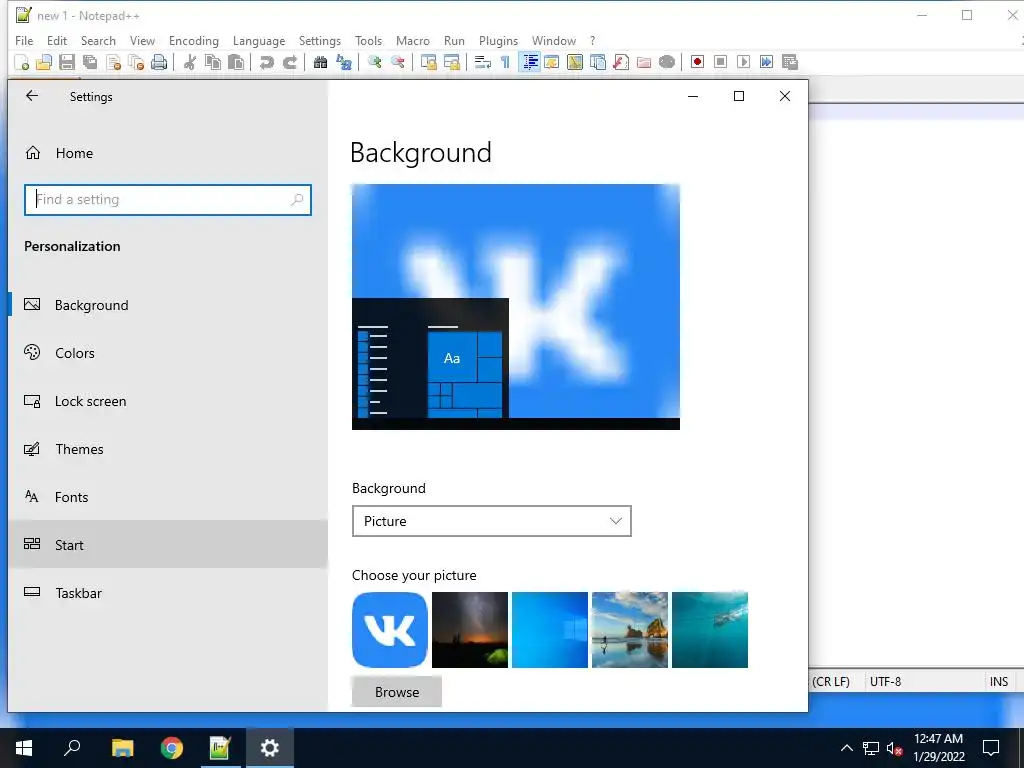Open Chrome from the taskbar

point(171,748)
